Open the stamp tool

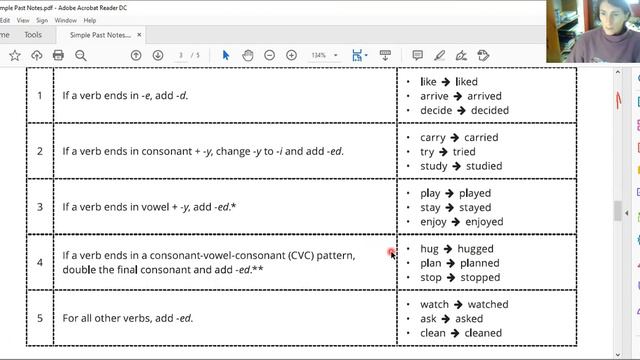[483, 56]
